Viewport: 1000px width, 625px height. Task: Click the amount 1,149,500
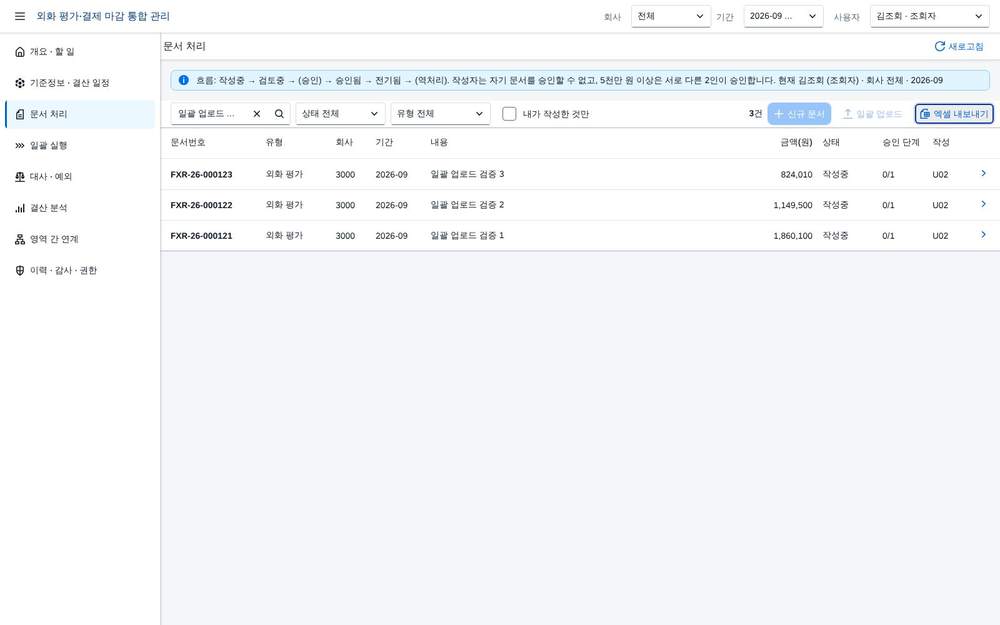click(793, 205)
